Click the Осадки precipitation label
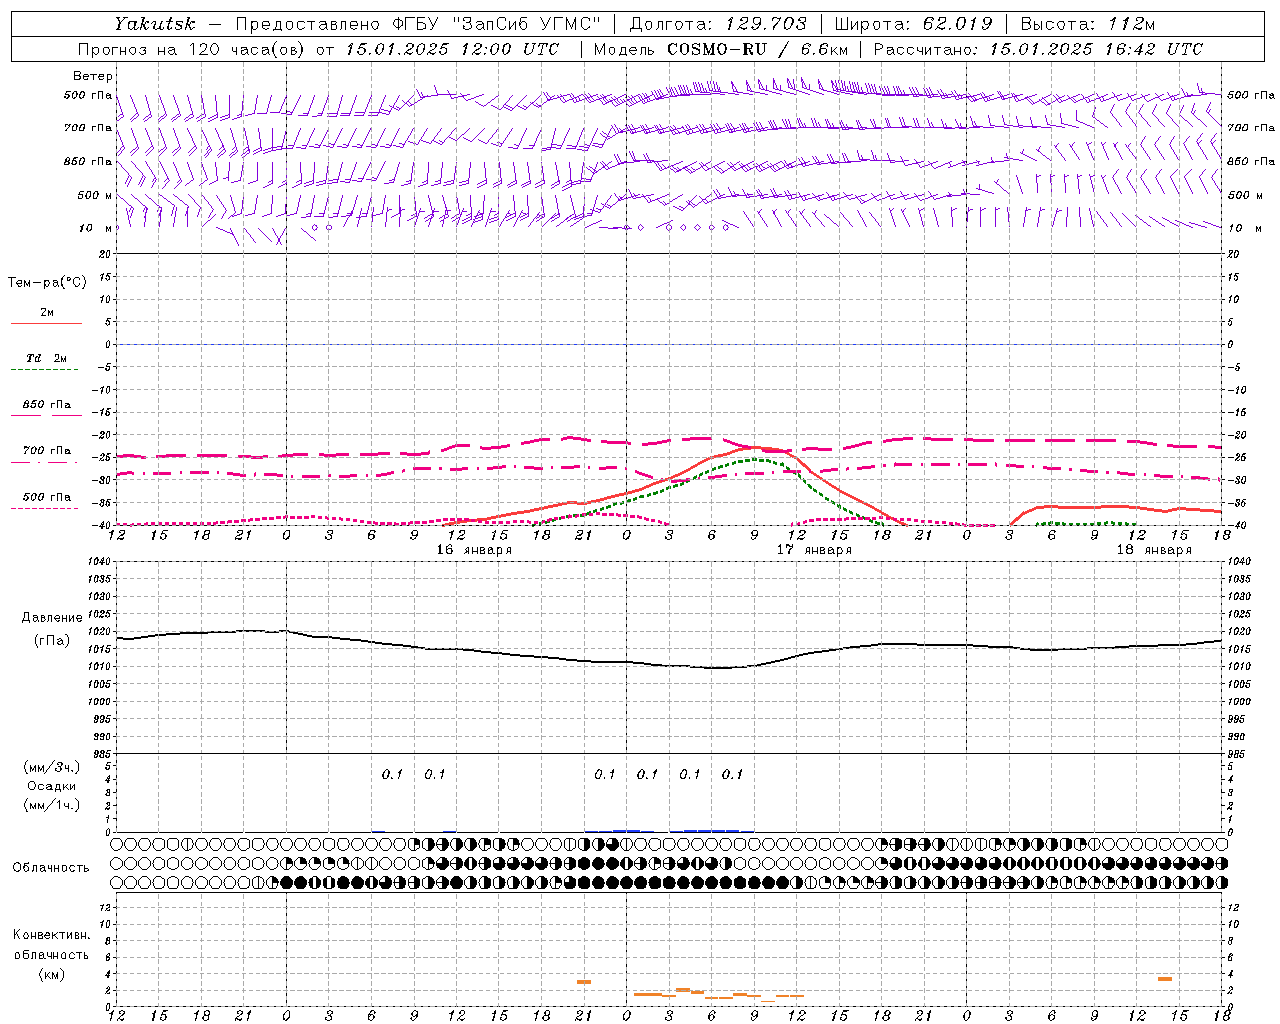This screenshot has height=1024, width=1280. tap(52, 786)
